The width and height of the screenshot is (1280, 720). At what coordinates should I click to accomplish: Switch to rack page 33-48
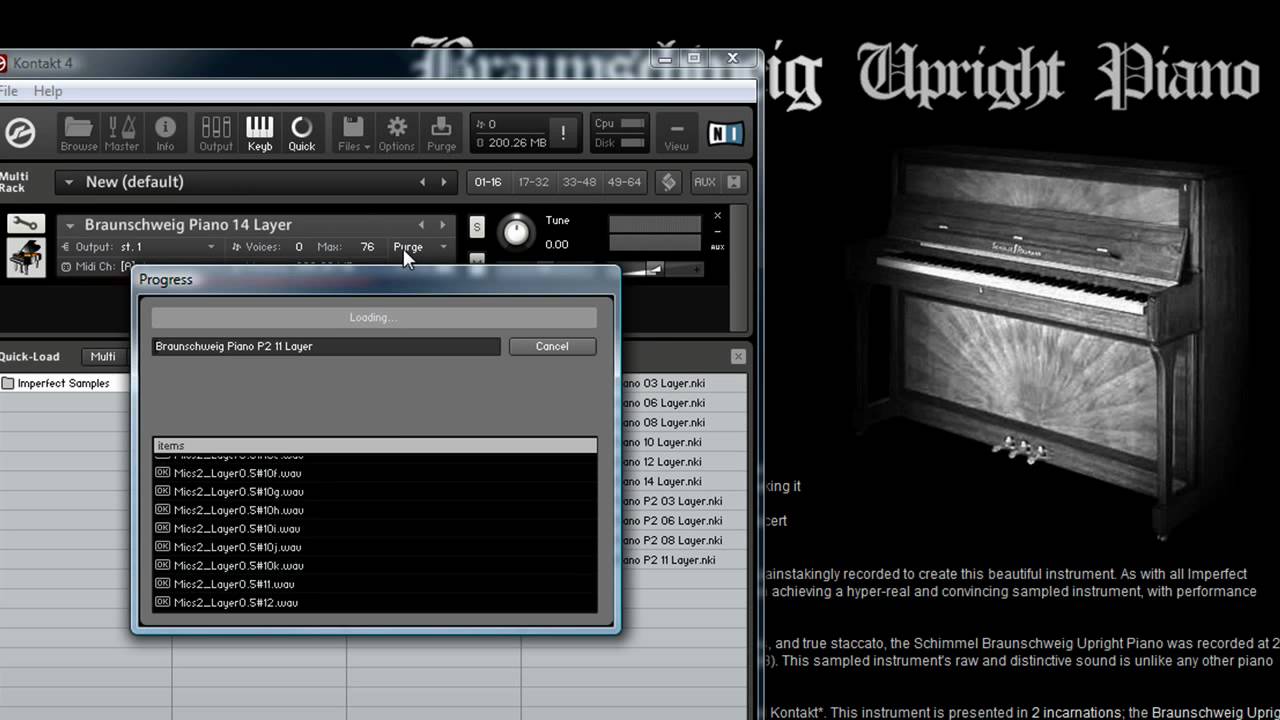pyautogui.click(x=579, y=182)
